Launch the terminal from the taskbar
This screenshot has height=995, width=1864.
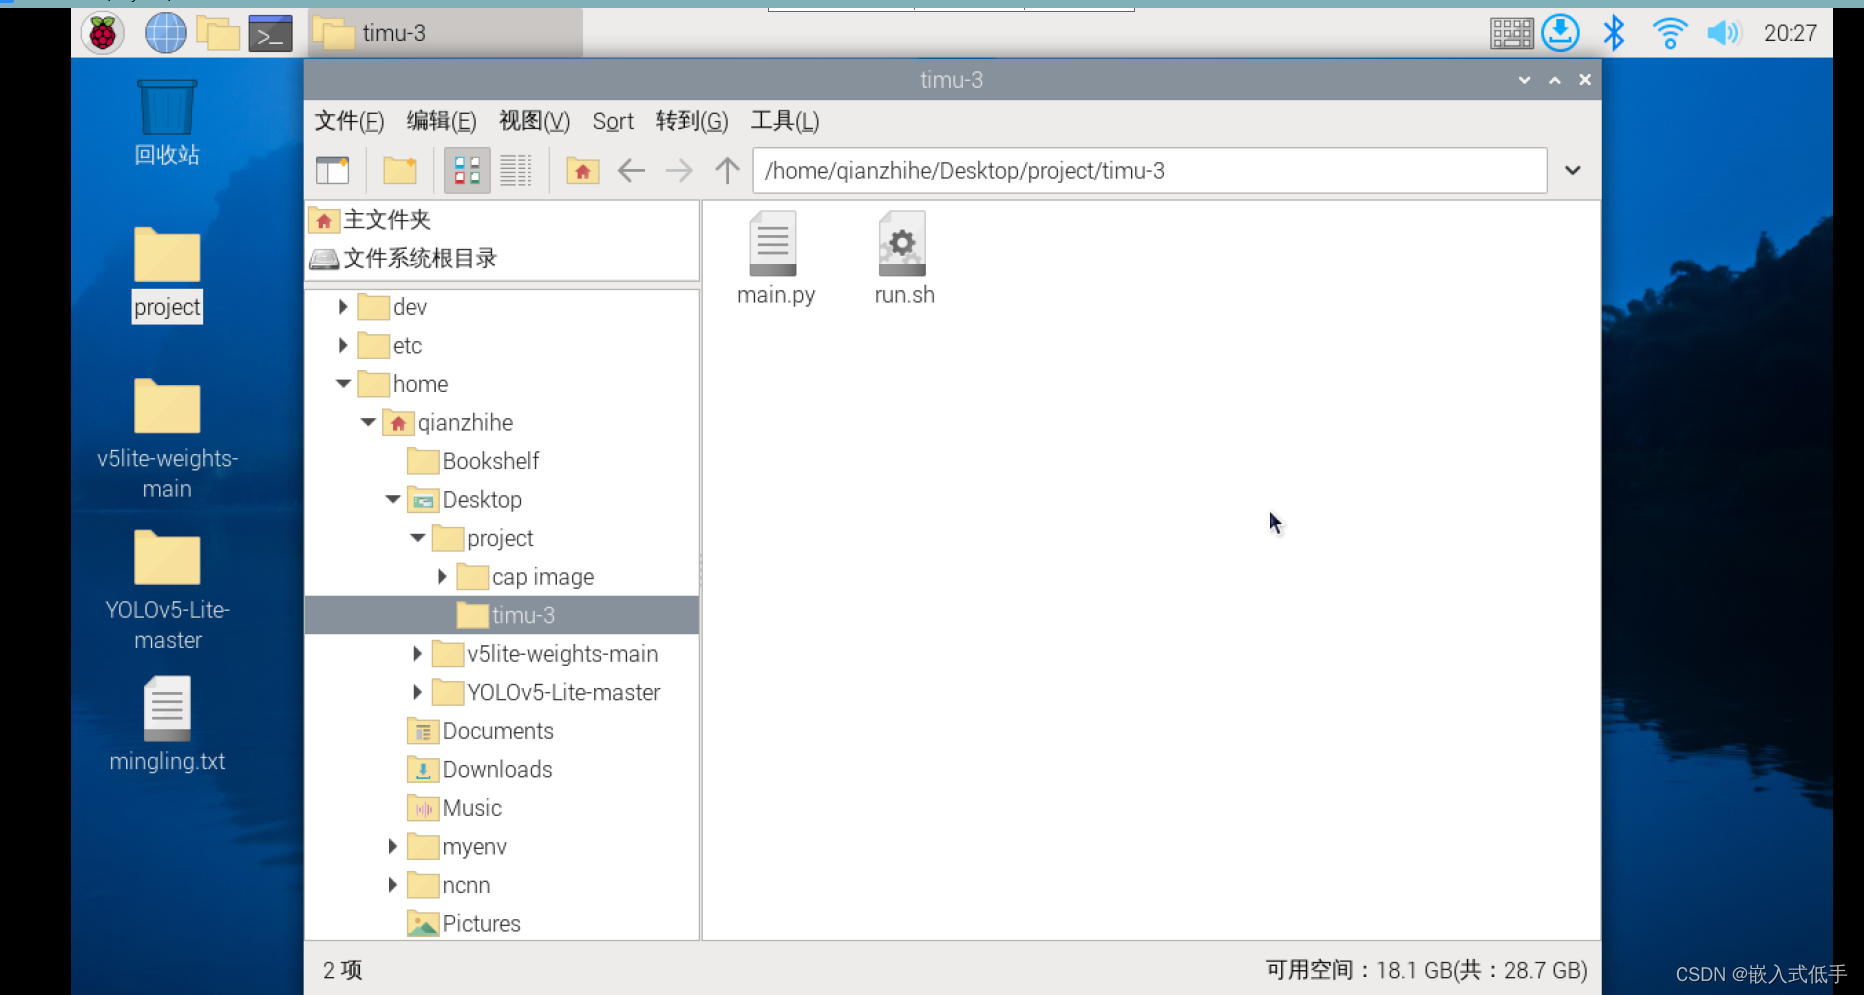click(270, 33)
